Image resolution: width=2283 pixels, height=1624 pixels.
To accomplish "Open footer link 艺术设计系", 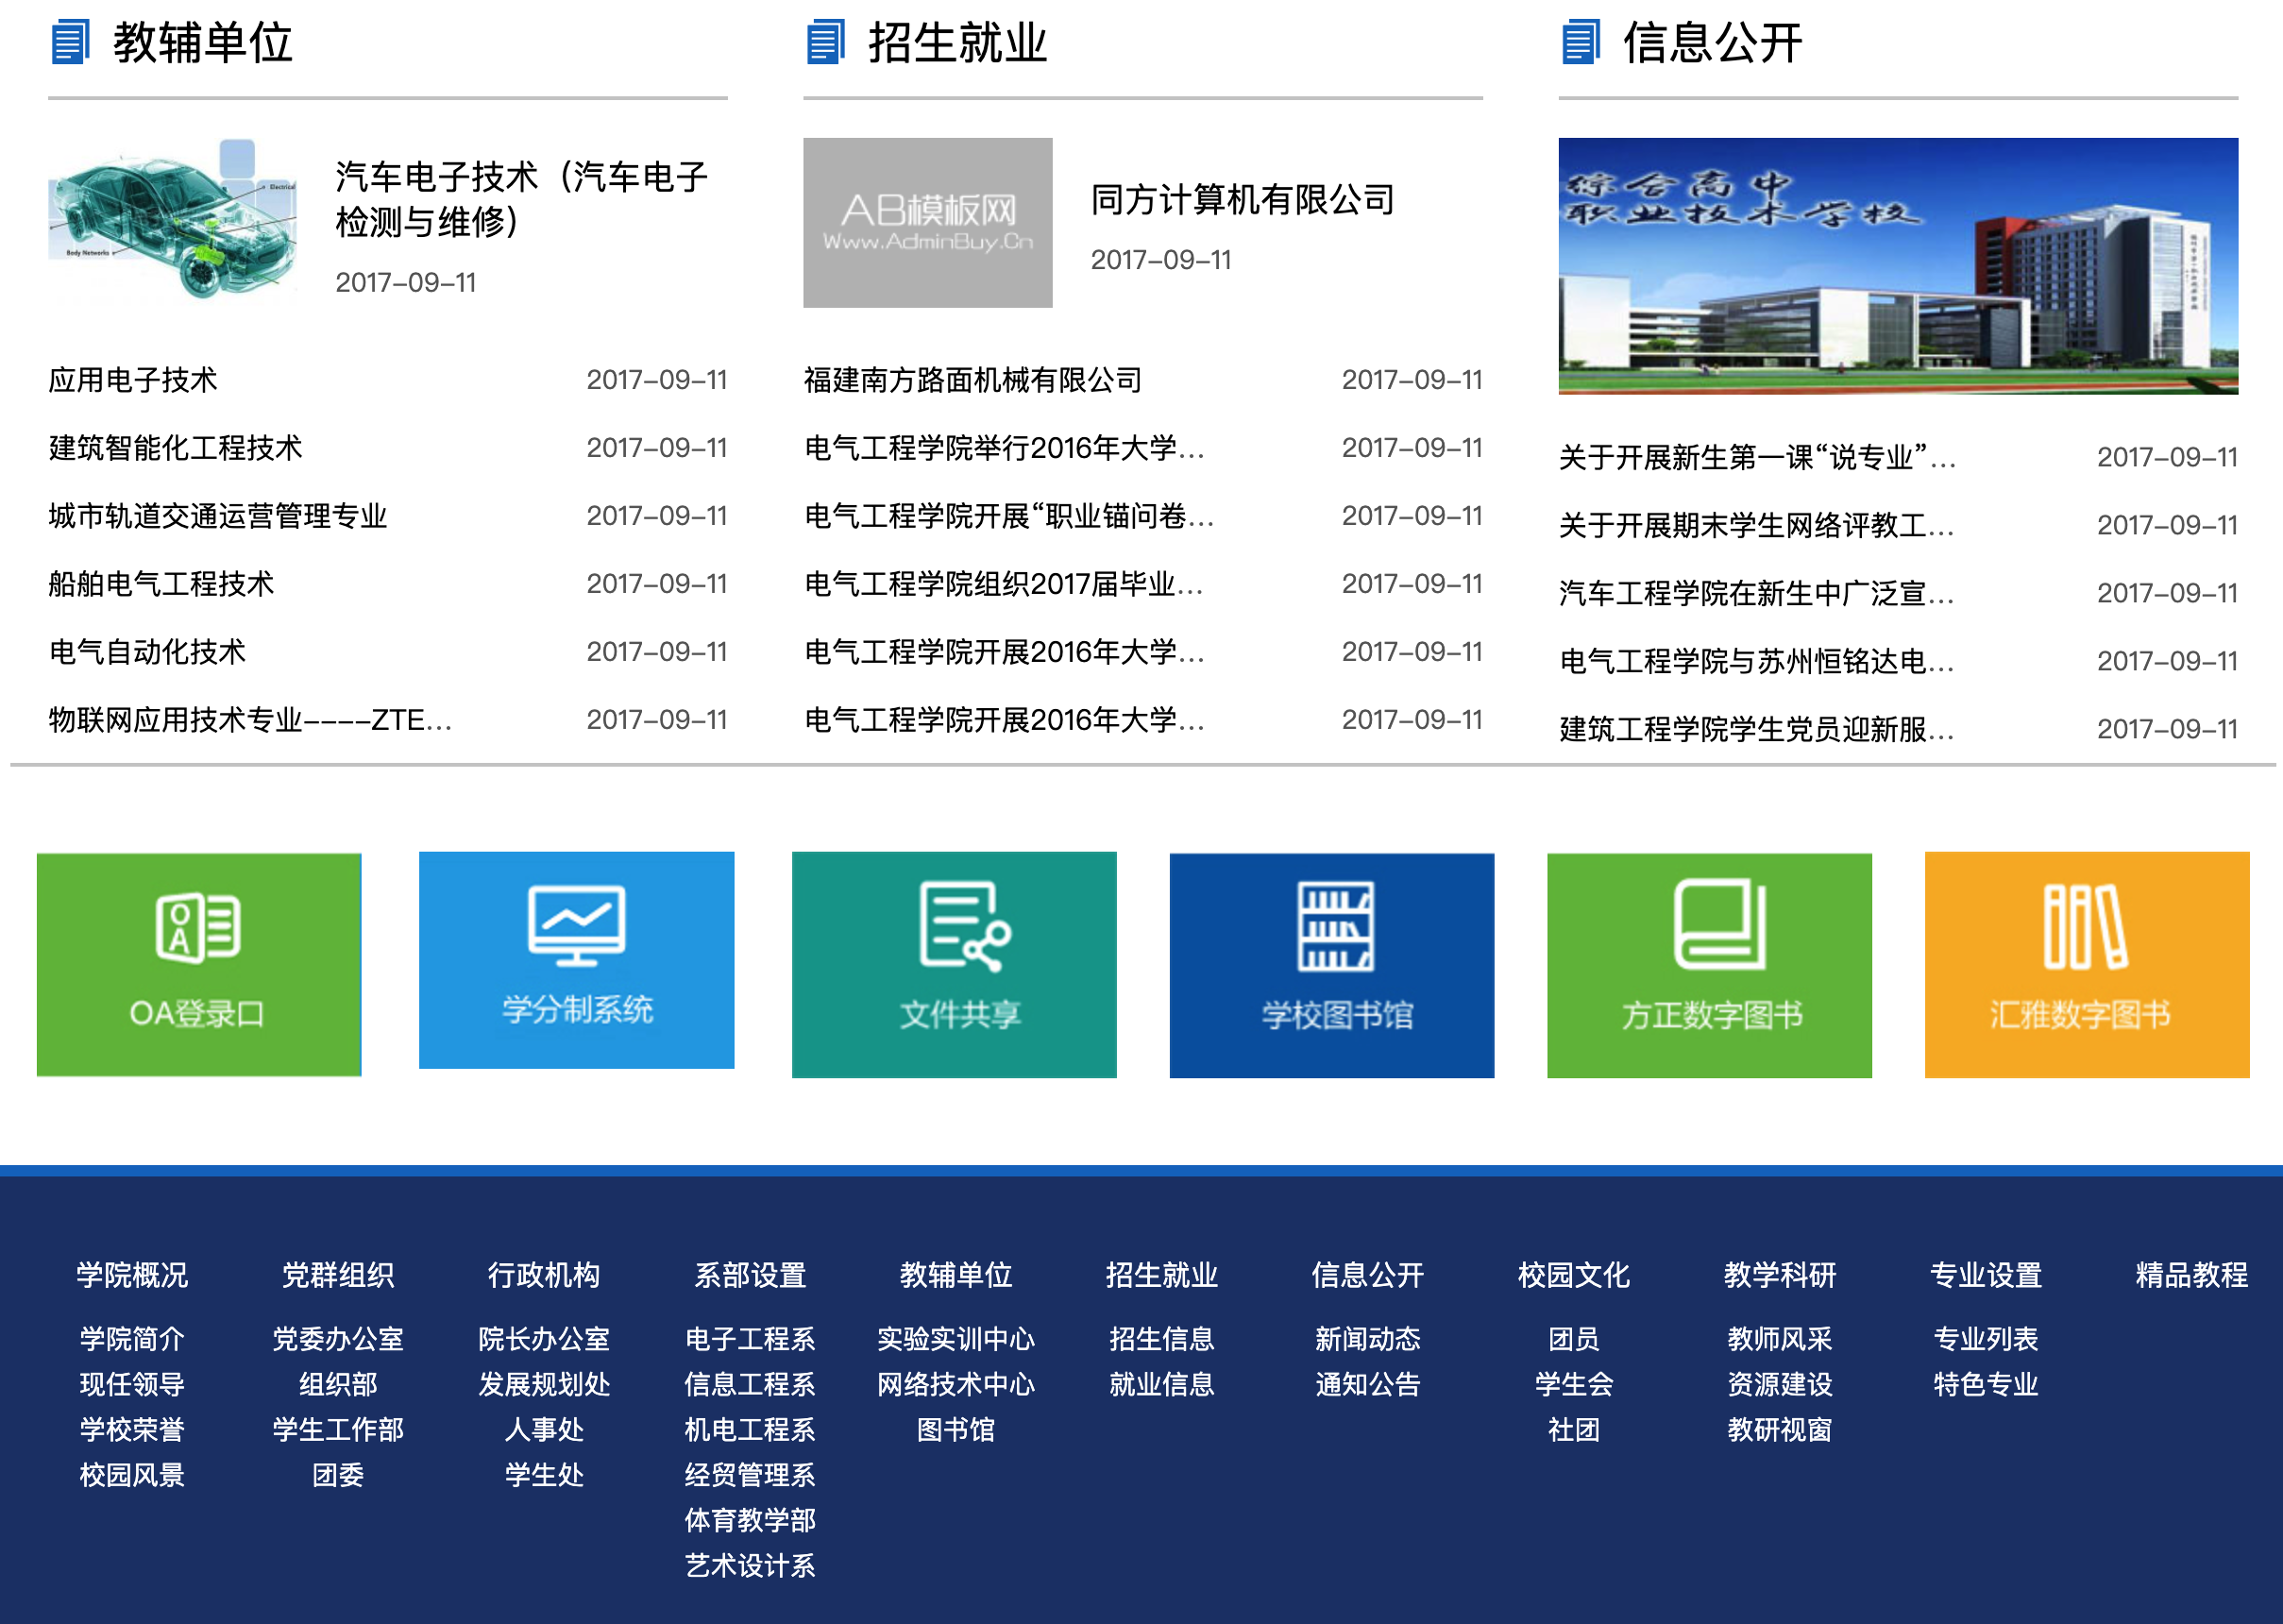I will coord(750,1566).
